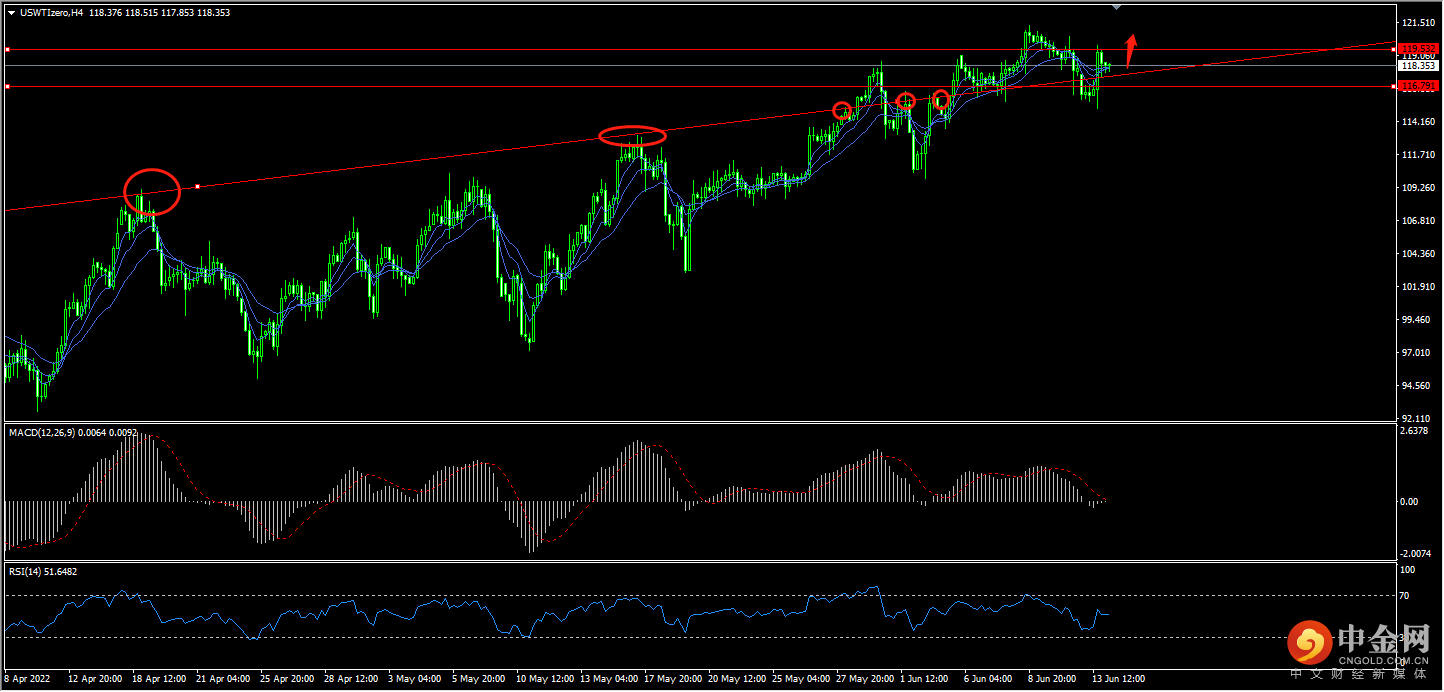Screen dimensions: 1444x692
Task: Click the OHLC values 118.376 118.515 117.853 118.353
Action: [159, 13]
